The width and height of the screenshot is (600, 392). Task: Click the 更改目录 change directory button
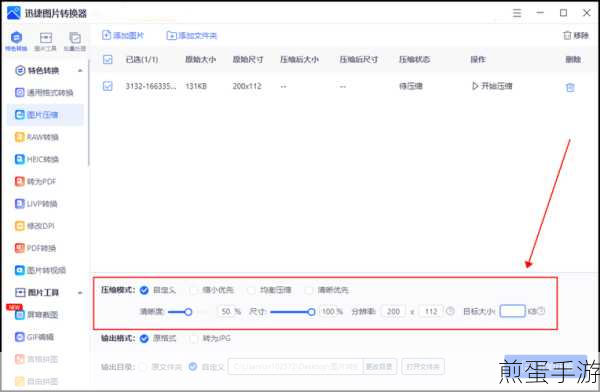click(379, 367)
